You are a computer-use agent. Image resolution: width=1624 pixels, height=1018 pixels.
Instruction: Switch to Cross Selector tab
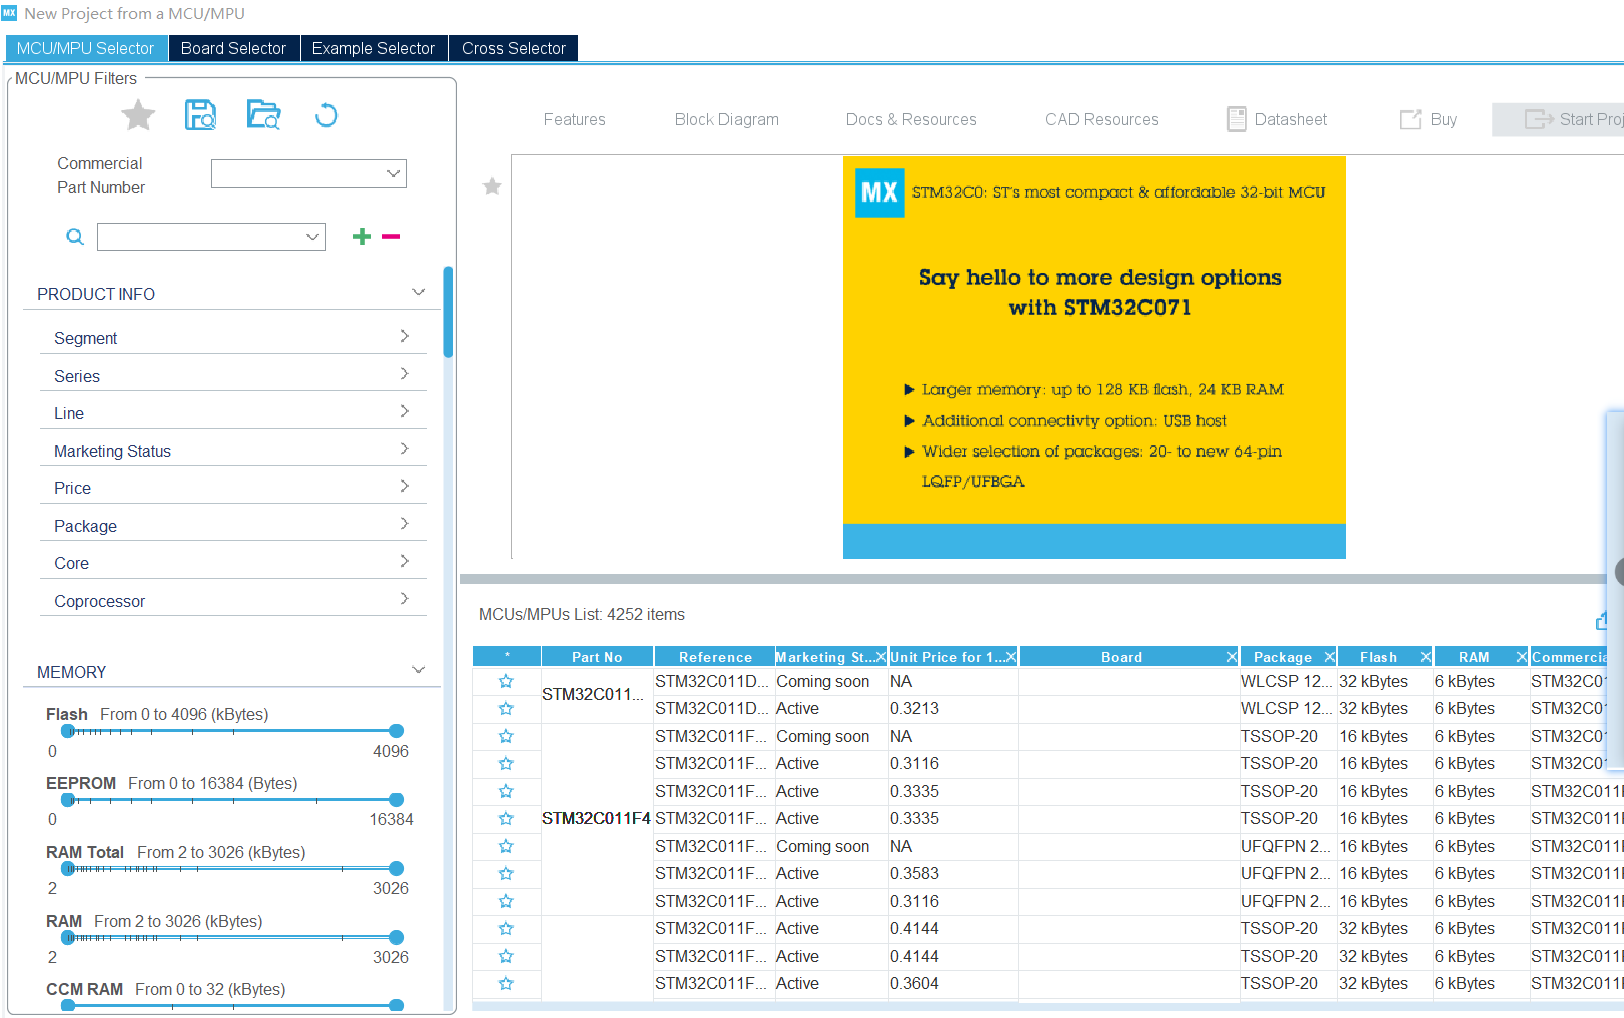pyautogui.click(x=514, y=48)
